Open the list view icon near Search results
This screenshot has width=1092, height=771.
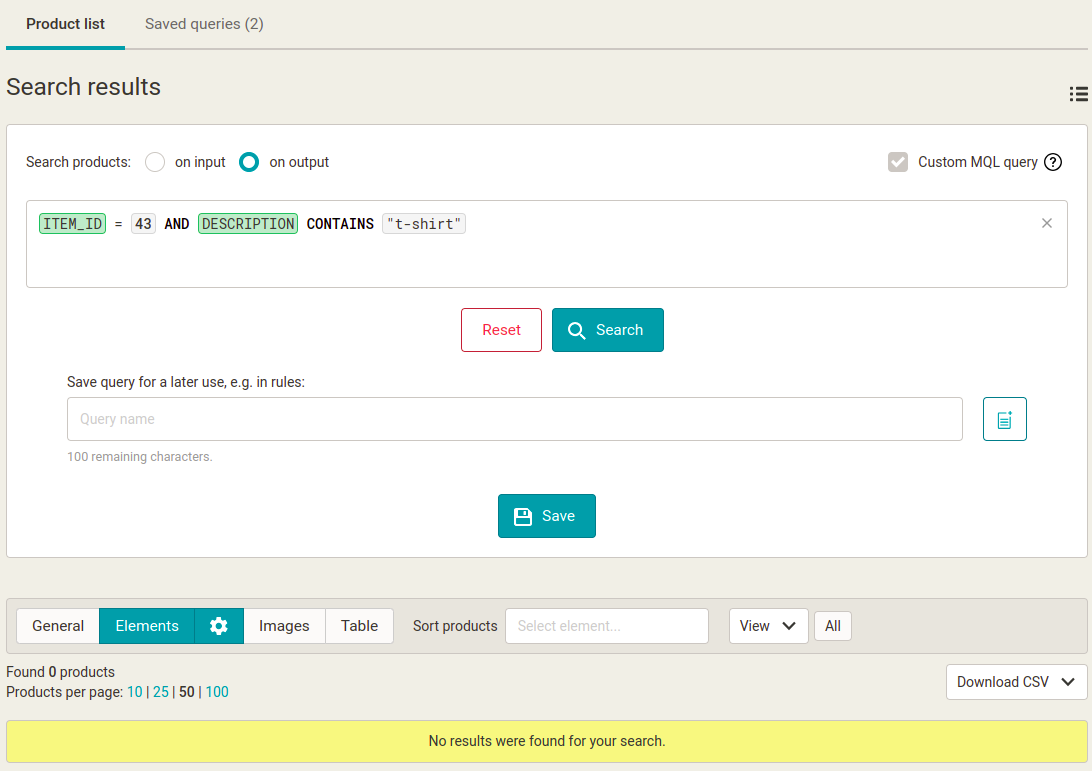(x=1078, y=94)
